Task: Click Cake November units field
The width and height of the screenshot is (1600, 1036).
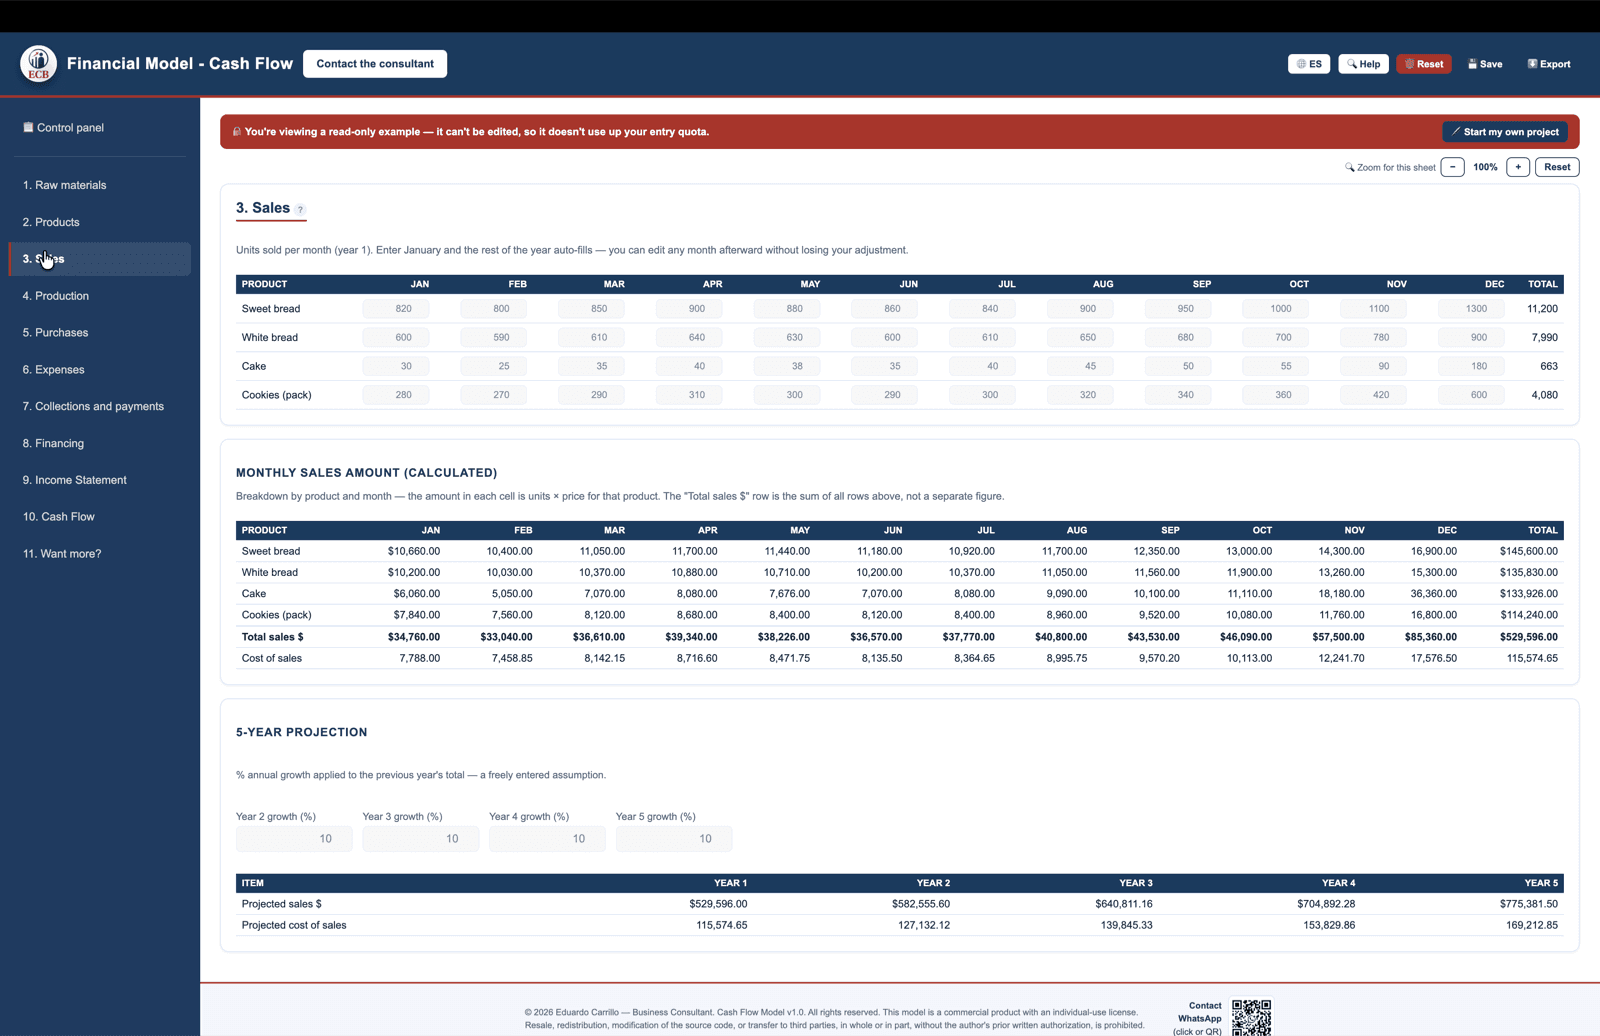Action: click(1373, 366)
